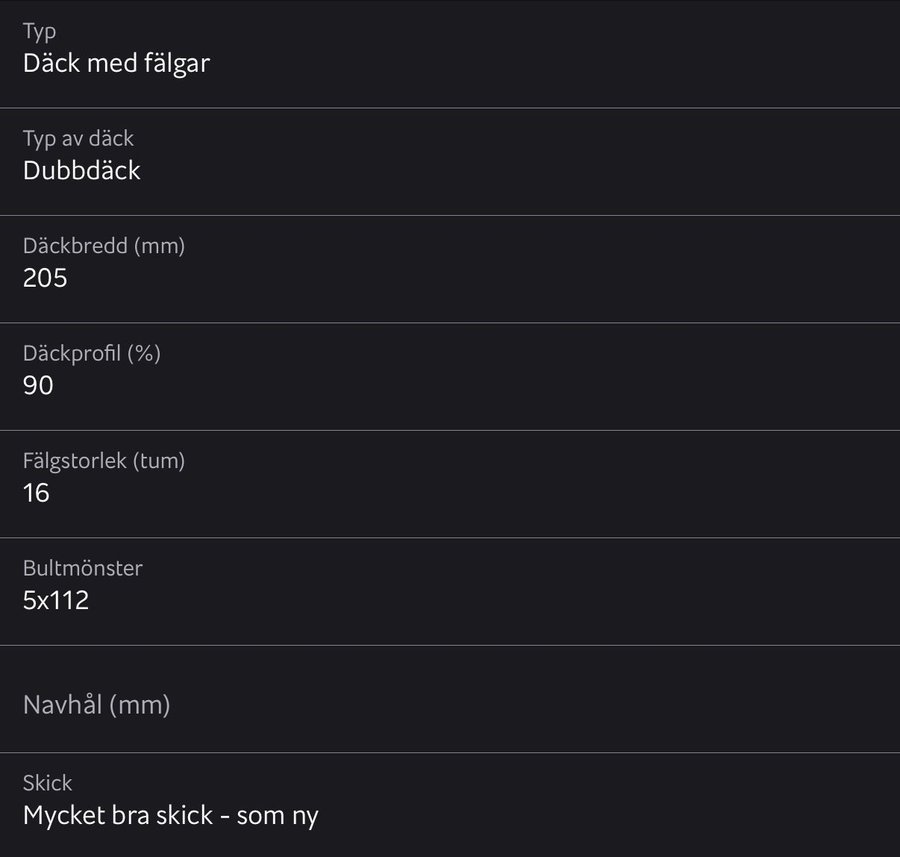Image resolution: width=900 pixels, height=857 pixels.
Task: Click the Fälgstorlek (tum) label
Action: pos(104,461)
